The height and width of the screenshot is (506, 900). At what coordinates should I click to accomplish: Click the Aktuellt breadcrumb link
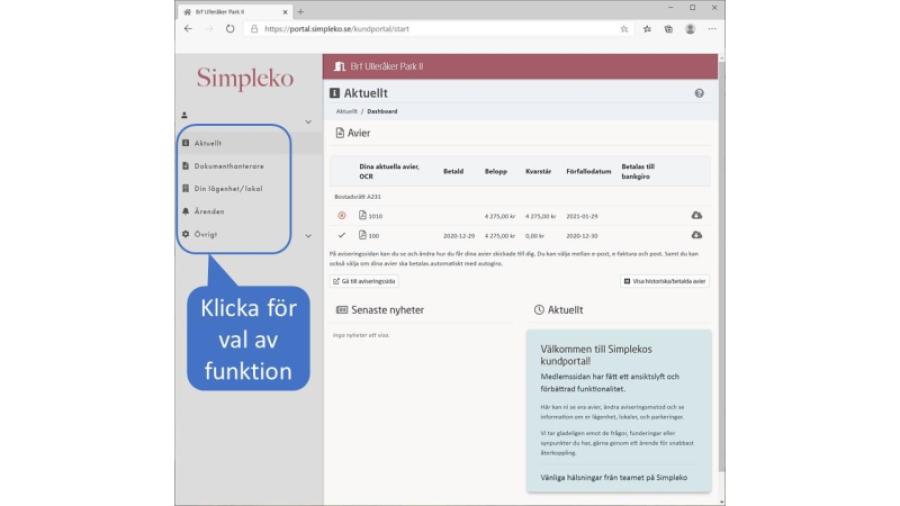point(346,111)
